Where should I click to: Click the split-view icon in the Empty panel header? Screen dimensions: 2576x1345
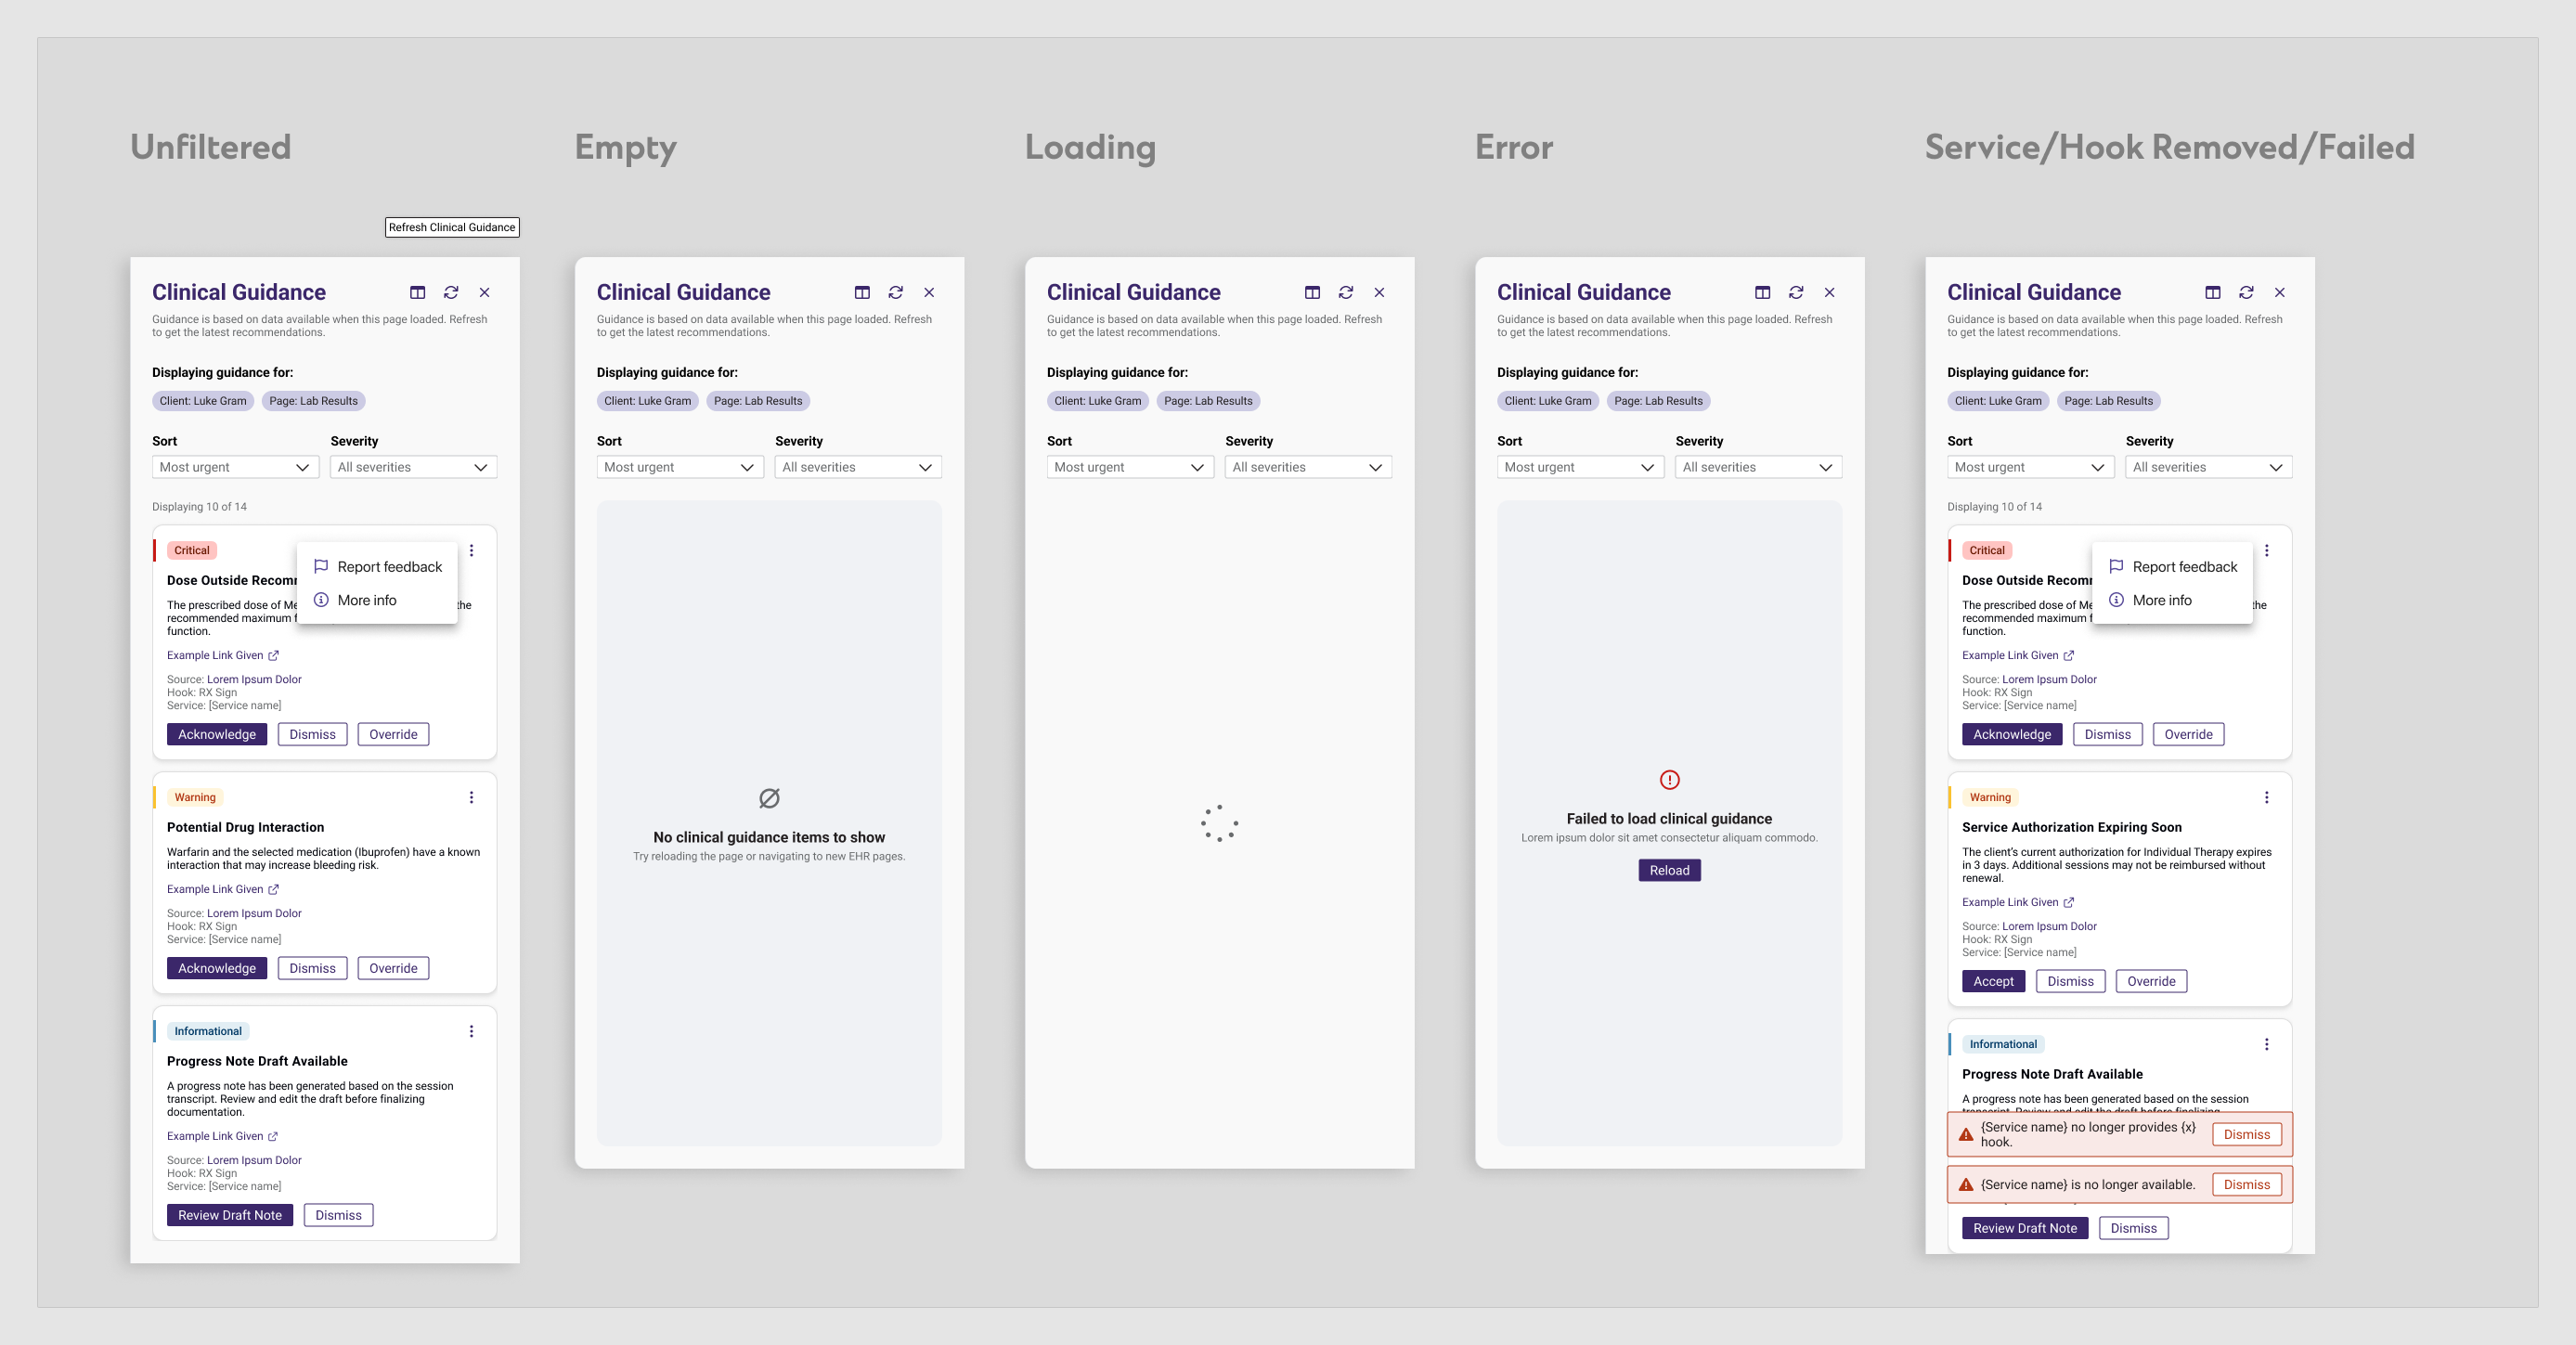tap(862, 292)
